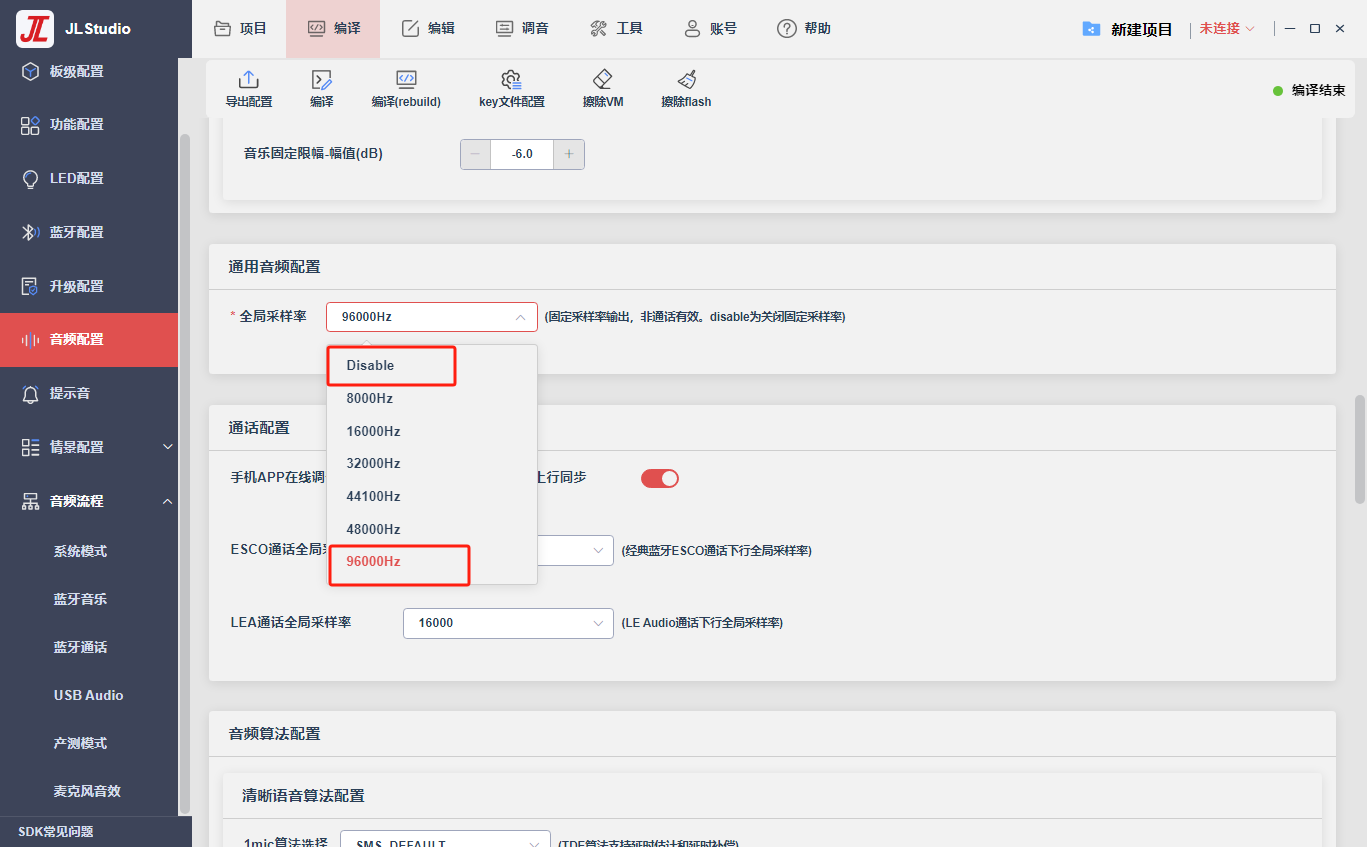Viewport: 1367px width, 847px height.
Task: Switch to the 调音 tab
Action: point(522,29)
